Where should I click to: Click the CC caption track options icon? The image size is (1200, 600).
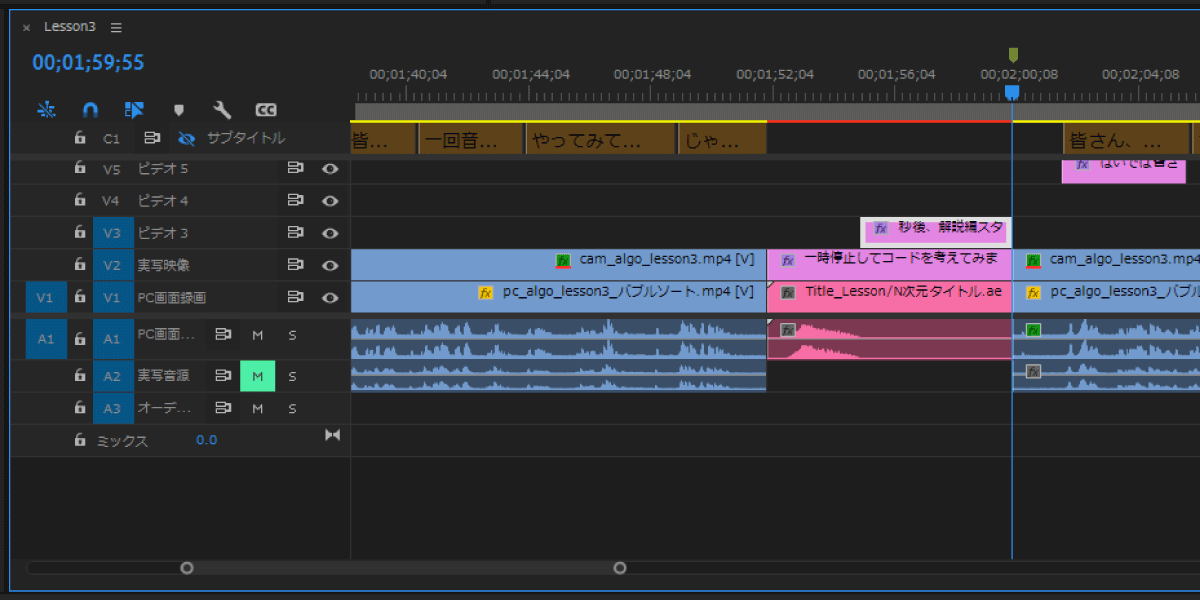point(266,110)
